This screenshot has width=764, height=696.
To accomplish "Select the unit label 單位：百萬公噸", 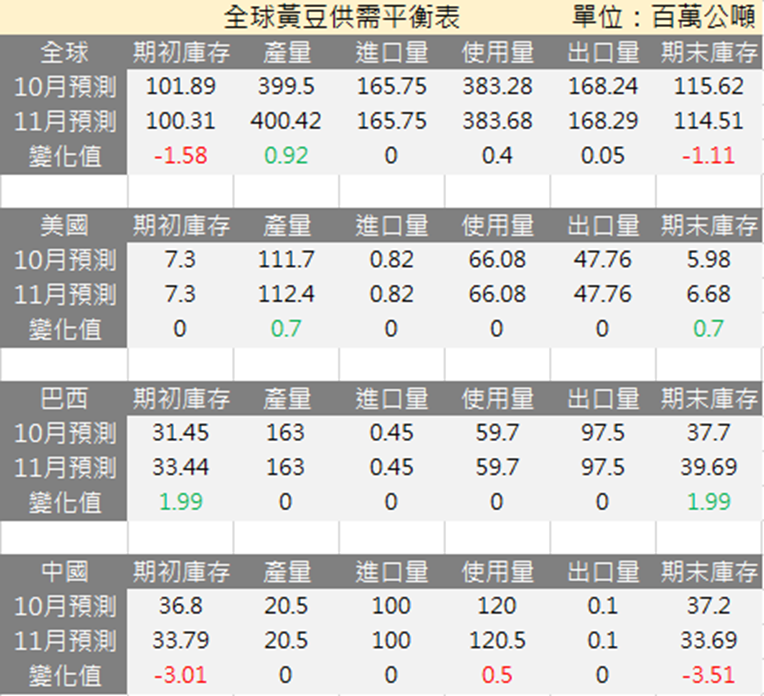I will (664, 17).
